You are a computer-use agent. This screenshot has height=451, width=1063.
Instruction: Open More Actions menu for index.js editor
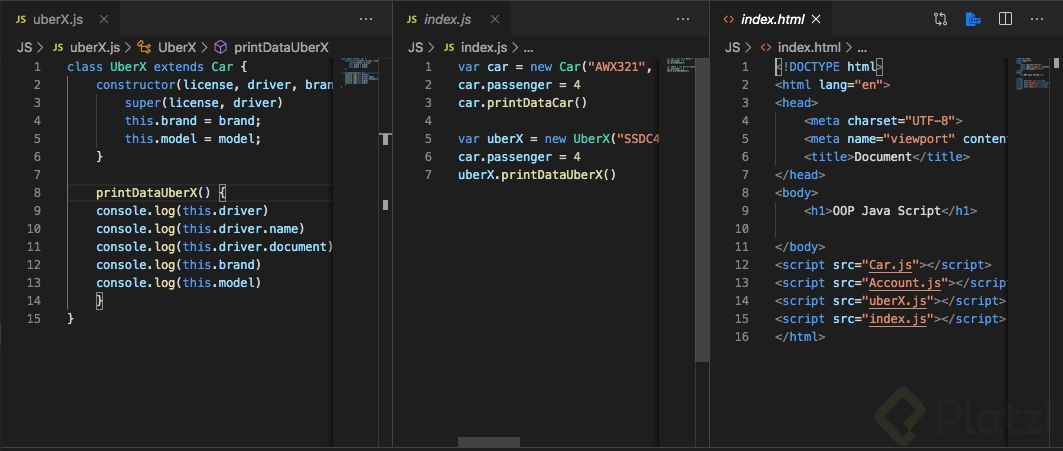coord(683,19)
